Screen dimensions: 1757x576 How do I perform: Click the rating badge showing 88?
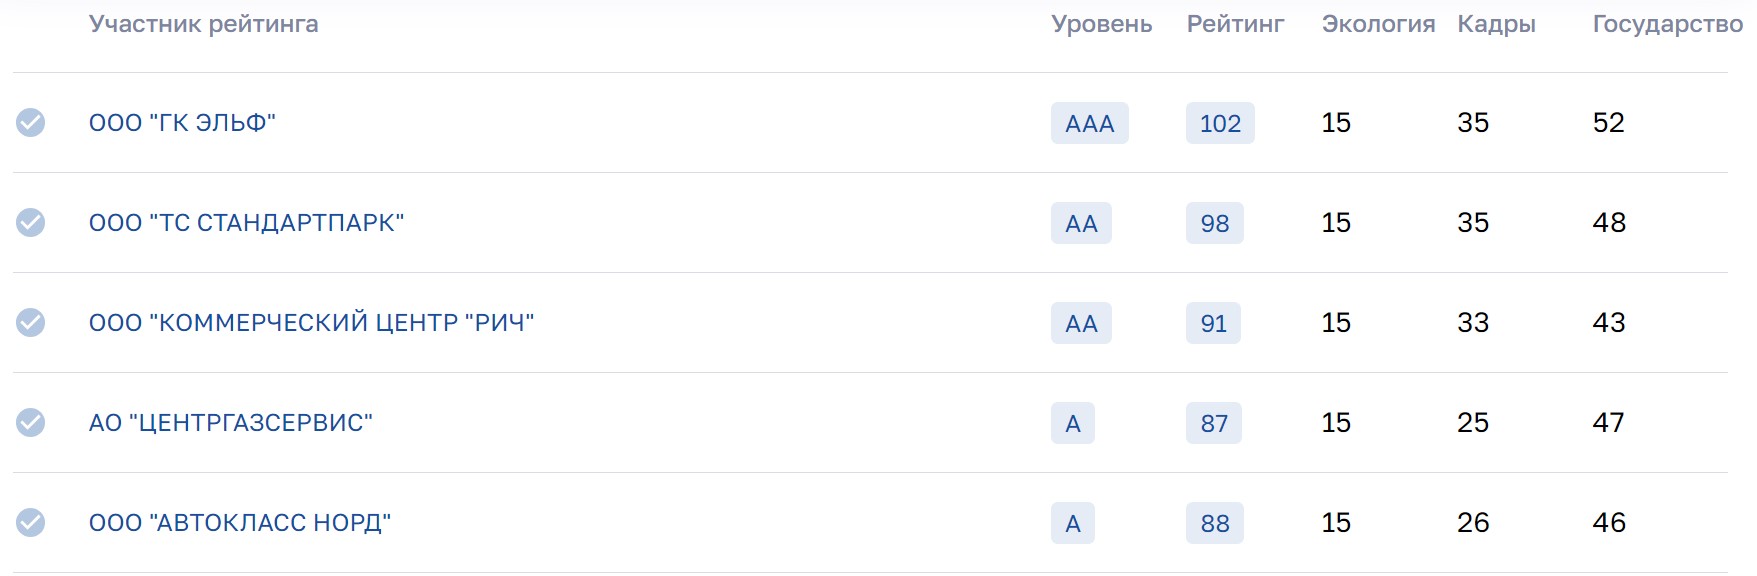(x=1214, y=523)
